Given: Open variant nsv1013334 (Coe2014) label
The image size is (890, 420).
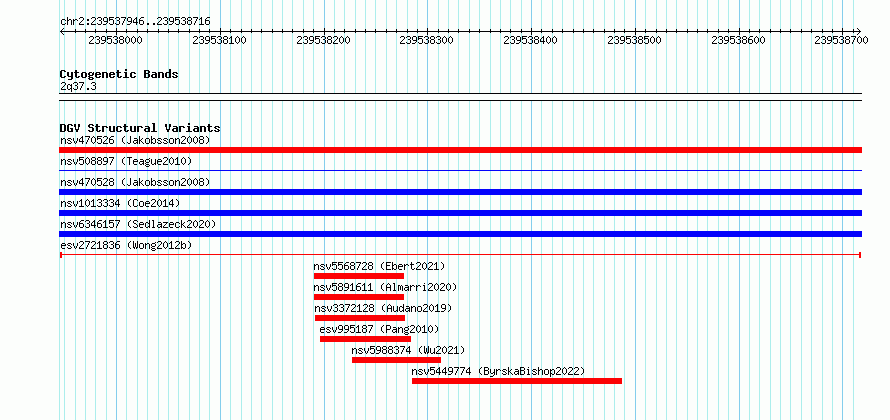Looking at the screenshot, I should coord(120,203).
